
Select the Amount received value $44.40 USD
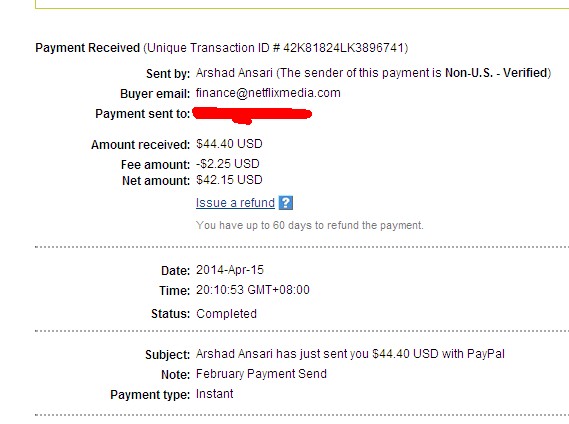(229, 144)
